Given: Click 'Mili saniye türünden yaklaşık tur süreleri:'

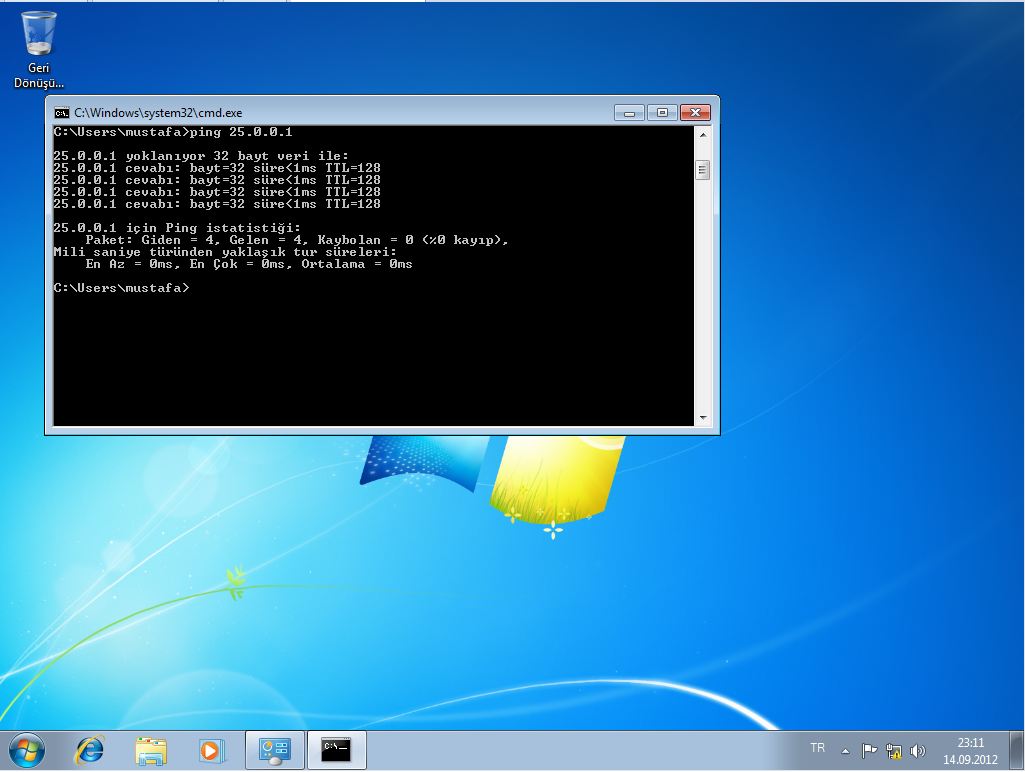Looking at the screenshot, I should click(225, 252).
